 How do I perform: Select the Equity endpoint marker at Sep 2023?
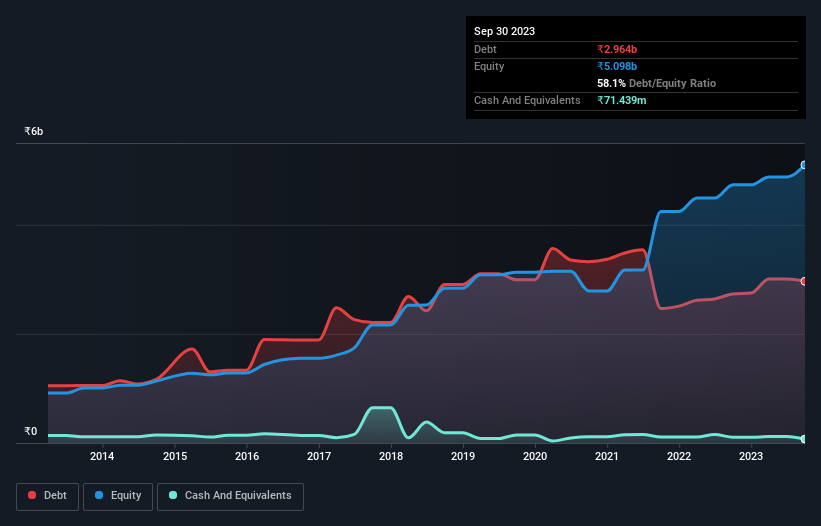(804, 165)
